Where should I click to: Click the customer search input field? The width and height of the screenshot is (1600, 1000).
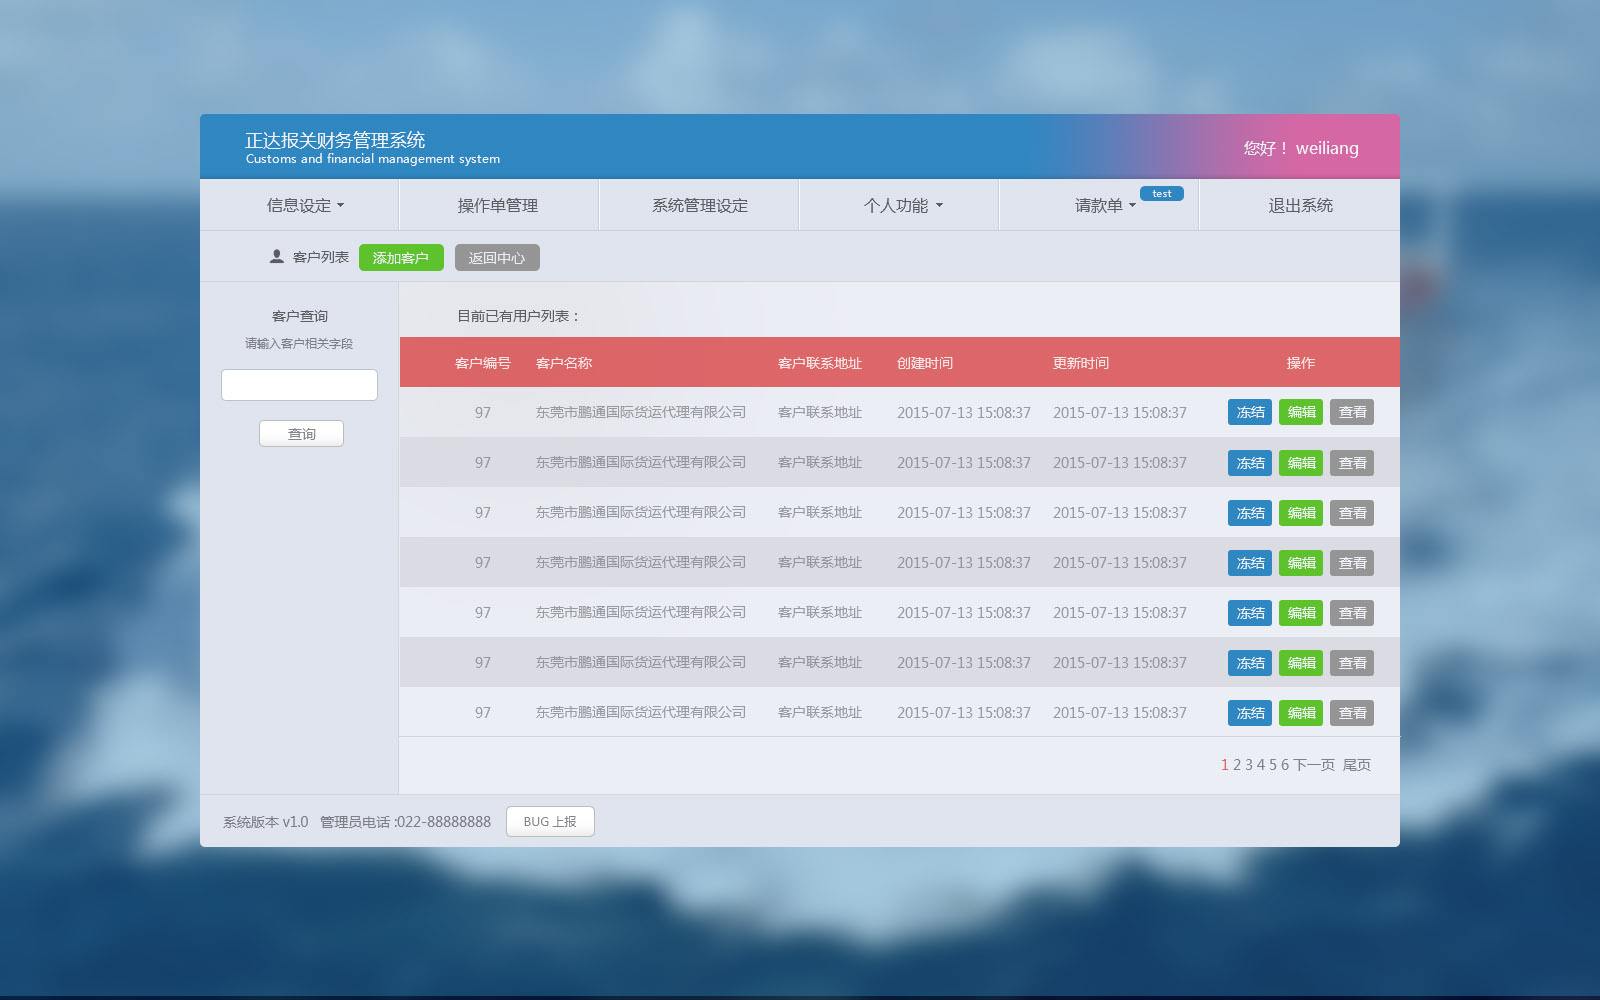[x=299, y=385]
